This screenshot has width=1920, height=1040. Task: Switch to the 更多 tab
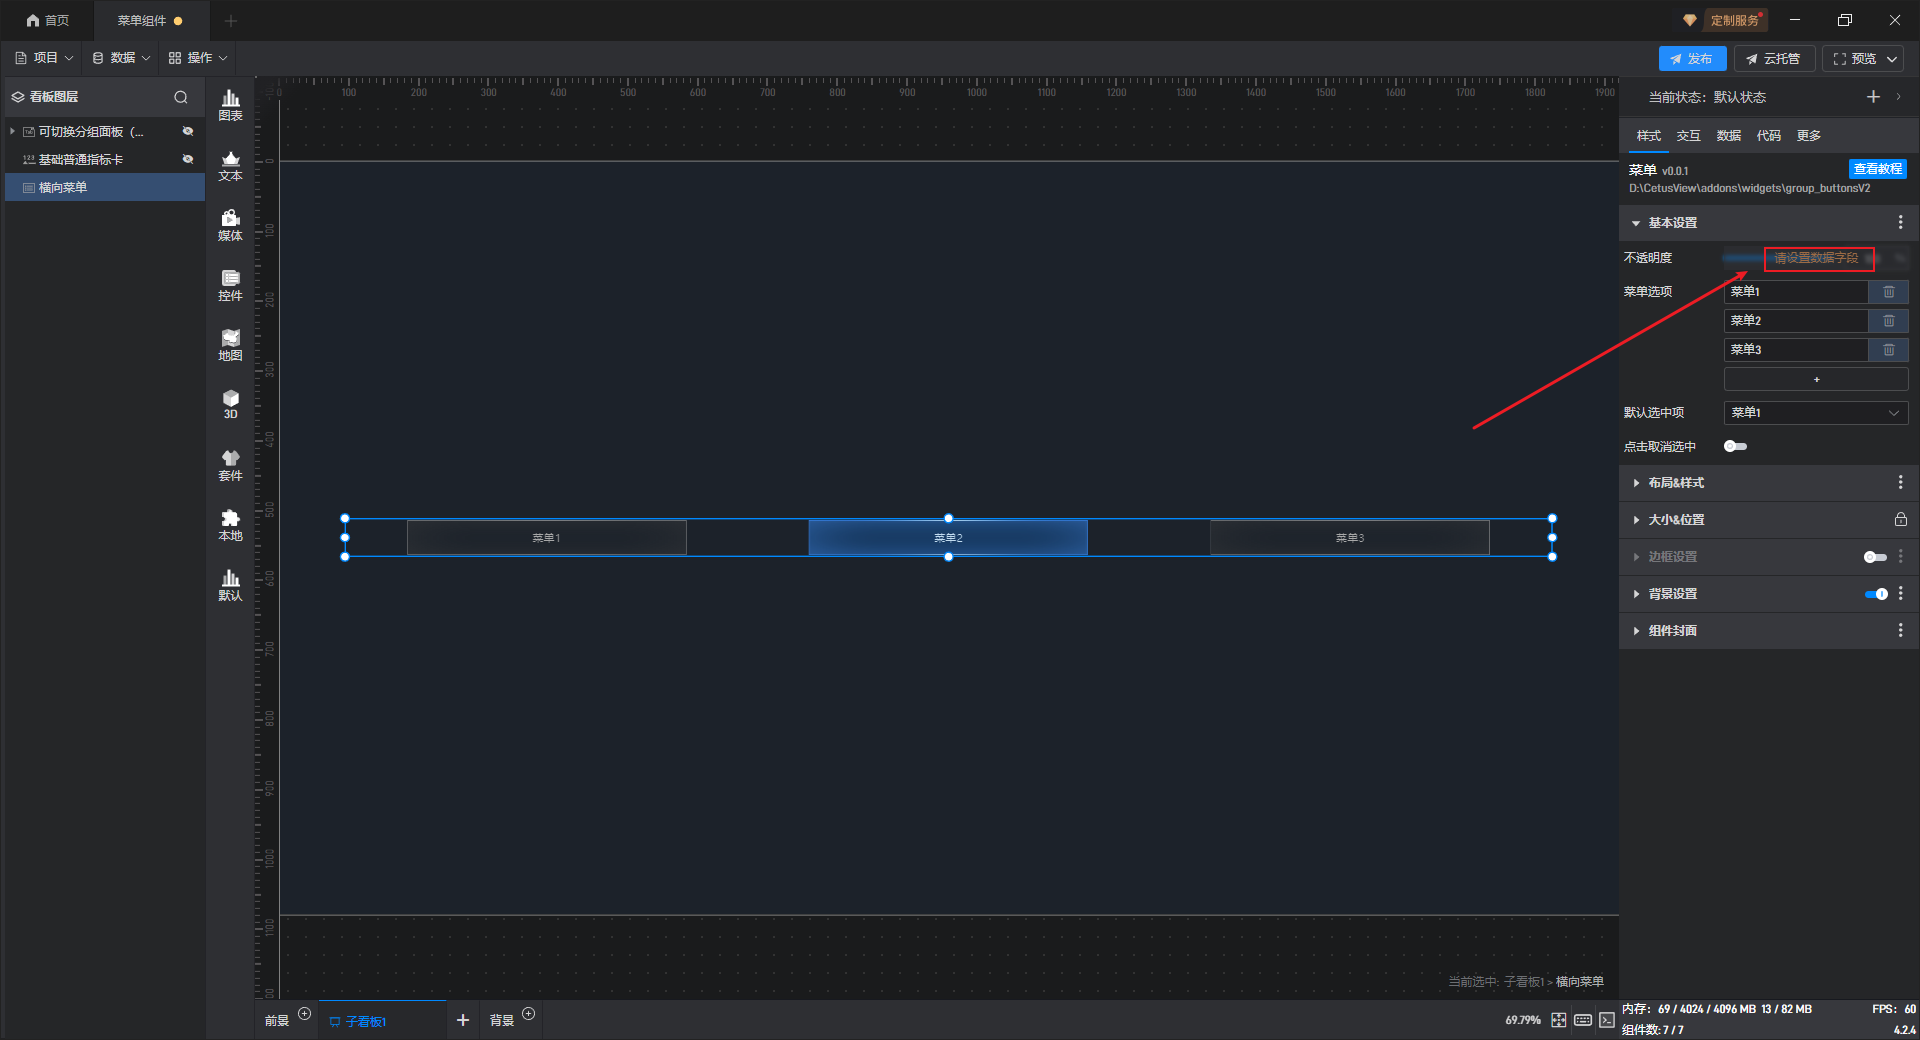(x=1808, y=136)
